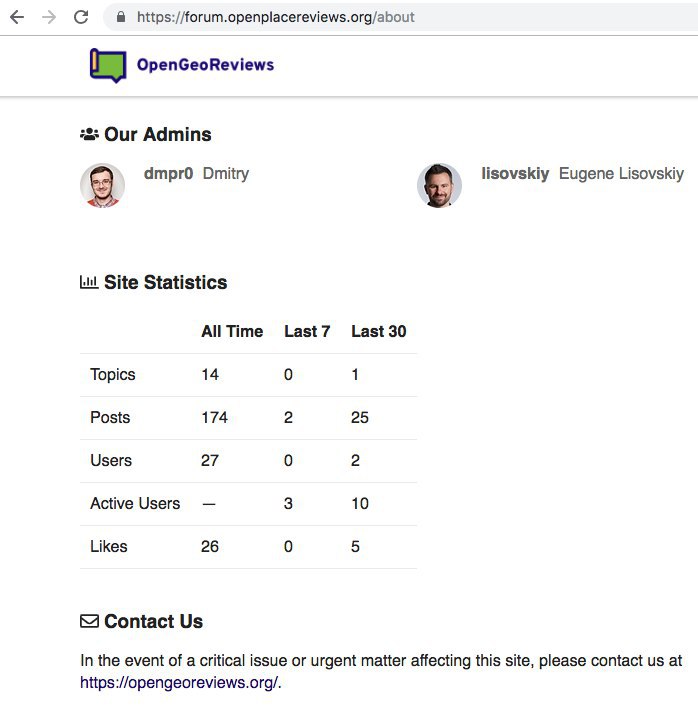Click the OpenGeoReviews green logo icon
698x716 pixels.
(108, 65)
